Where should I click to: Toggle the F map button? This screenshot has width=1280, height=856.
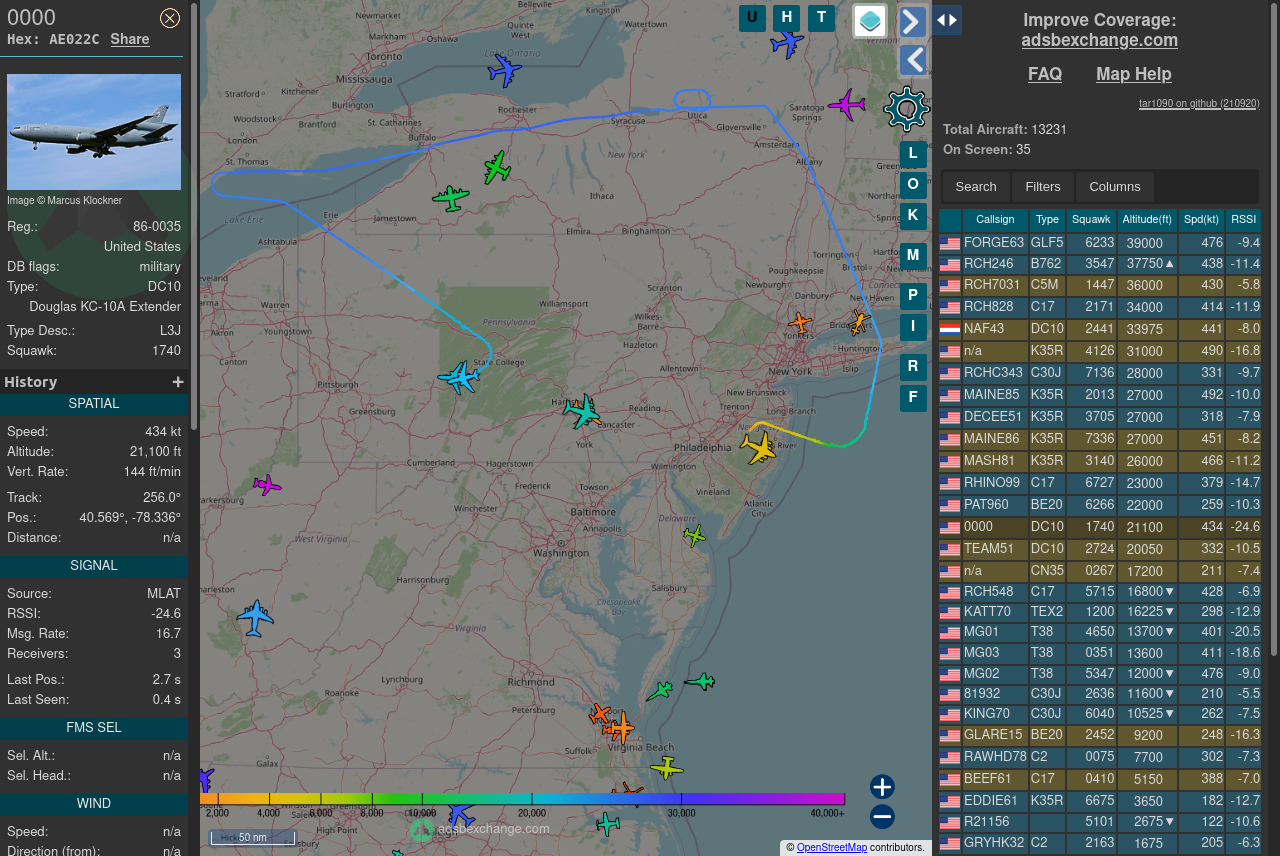click(x=913, y=398)
